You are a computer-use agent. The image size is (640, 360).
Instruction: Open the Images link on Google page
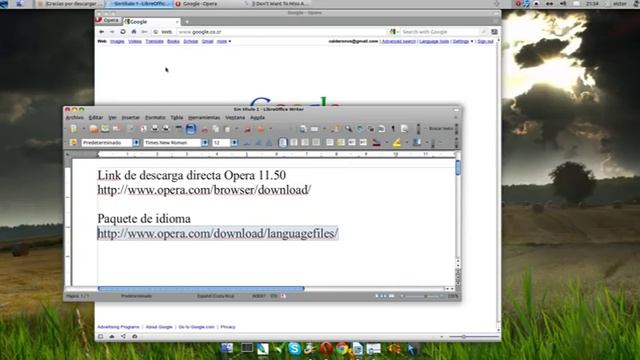click(x=117, y=41)
